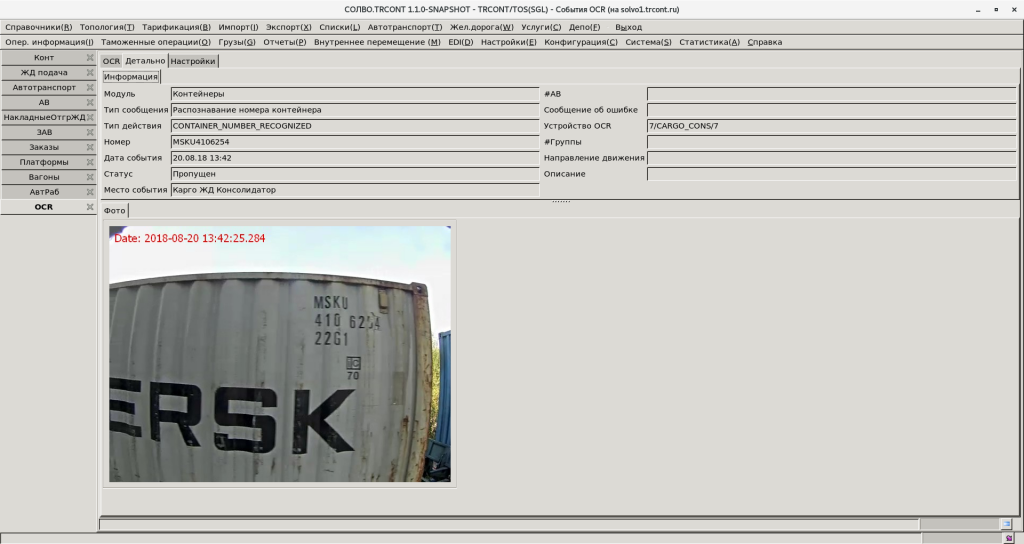Click the small icon in bottom window corner

point(1009,538)
